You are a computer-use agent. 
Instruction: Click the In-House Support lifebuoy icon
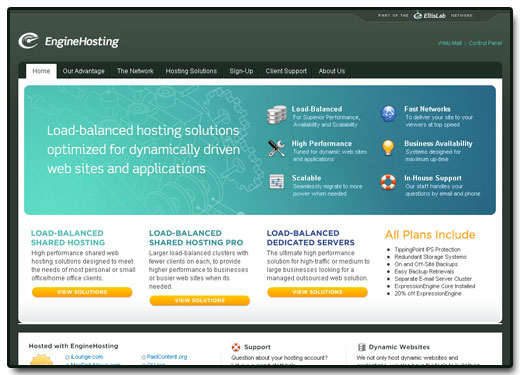(388, 182)
